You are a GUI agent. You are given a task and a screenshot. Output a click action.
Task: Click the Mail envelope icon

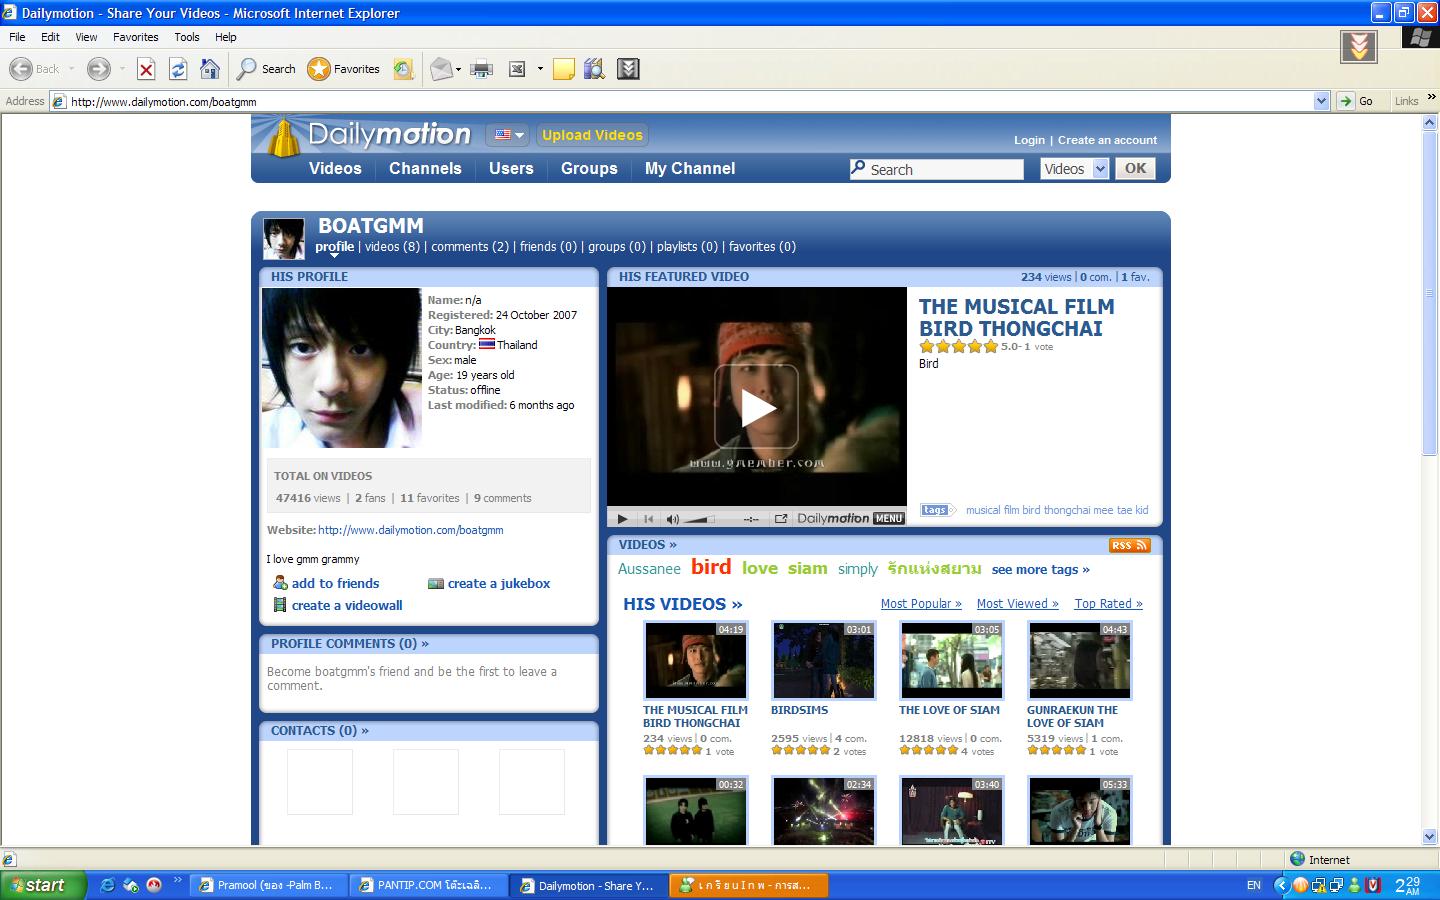441,69
